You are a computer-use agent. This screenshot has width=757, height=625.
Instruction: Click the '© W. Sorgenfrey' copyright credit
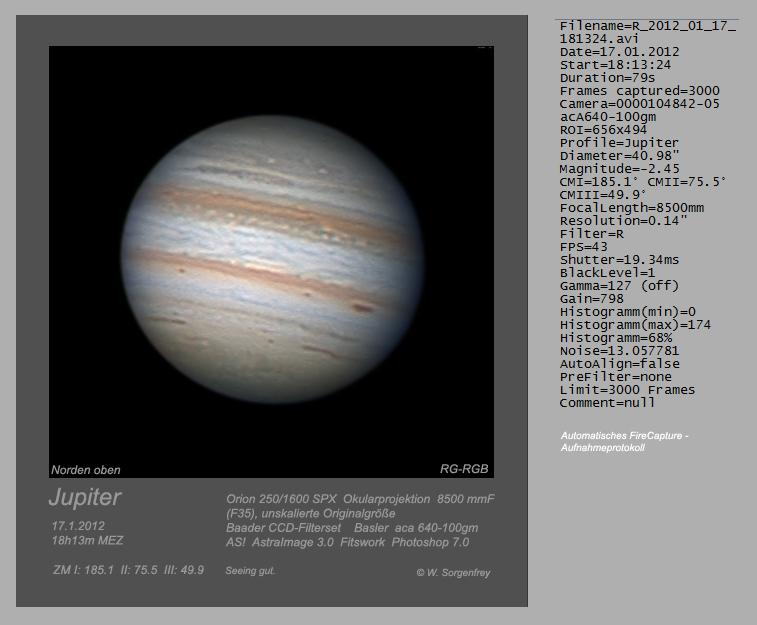pos(453,573)
